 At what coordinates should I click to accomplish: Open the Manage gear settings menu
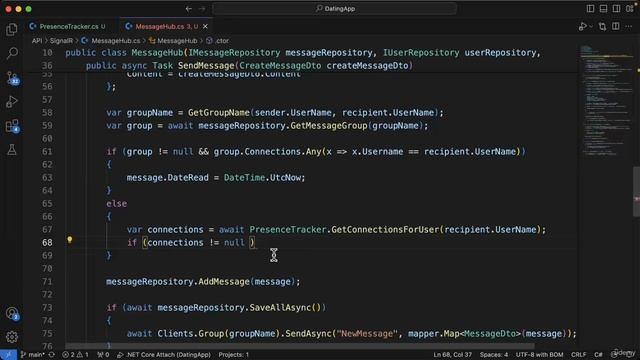(12, 337)
